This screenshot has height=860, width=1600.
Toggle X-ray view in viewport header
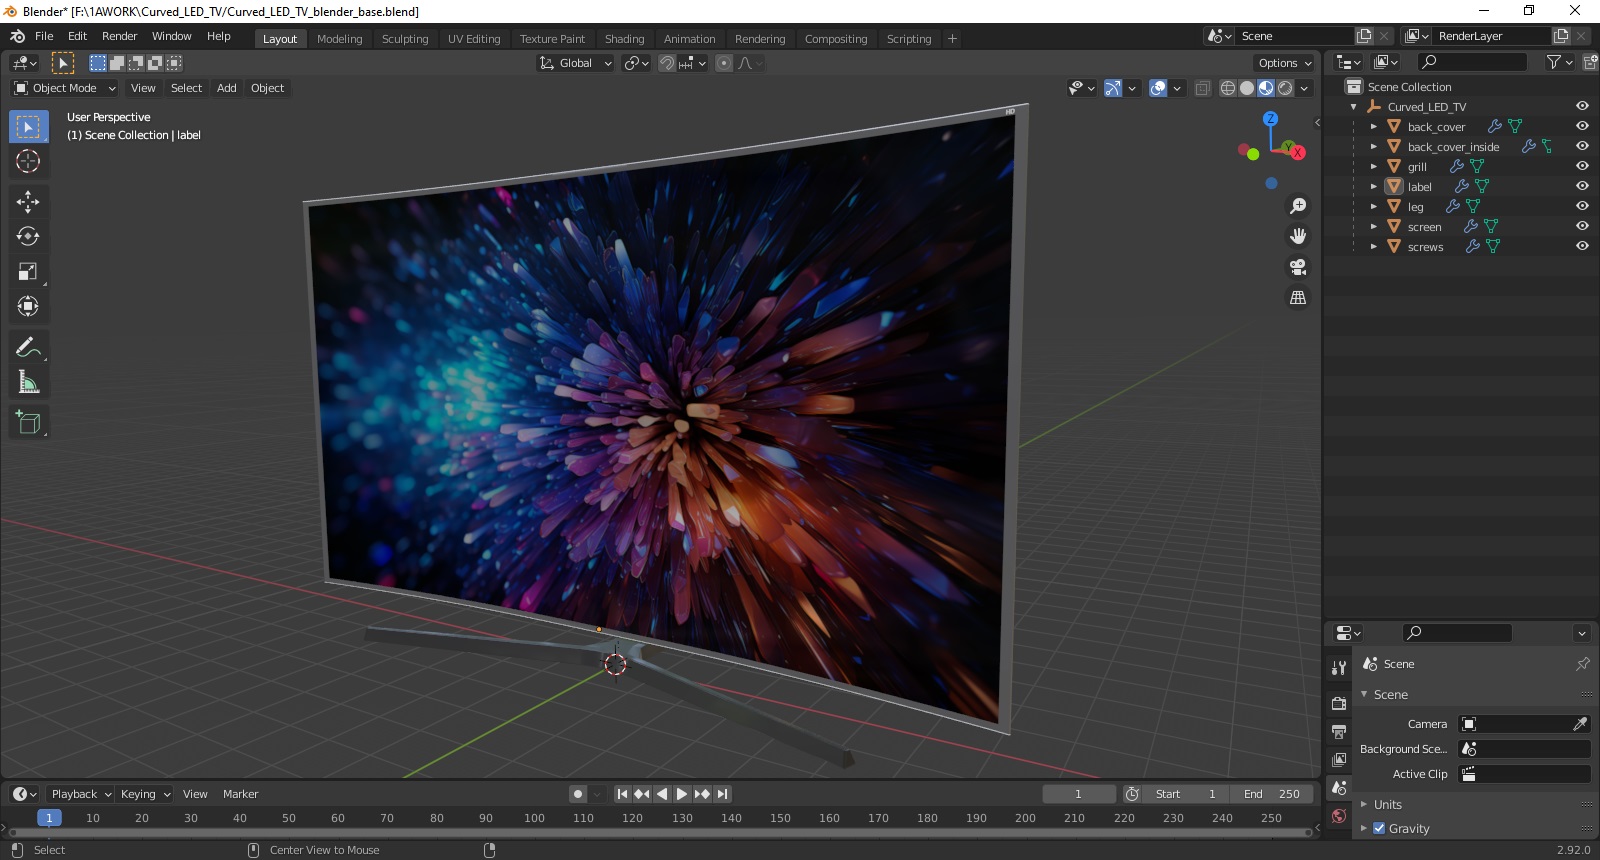tap(1202, 88)
